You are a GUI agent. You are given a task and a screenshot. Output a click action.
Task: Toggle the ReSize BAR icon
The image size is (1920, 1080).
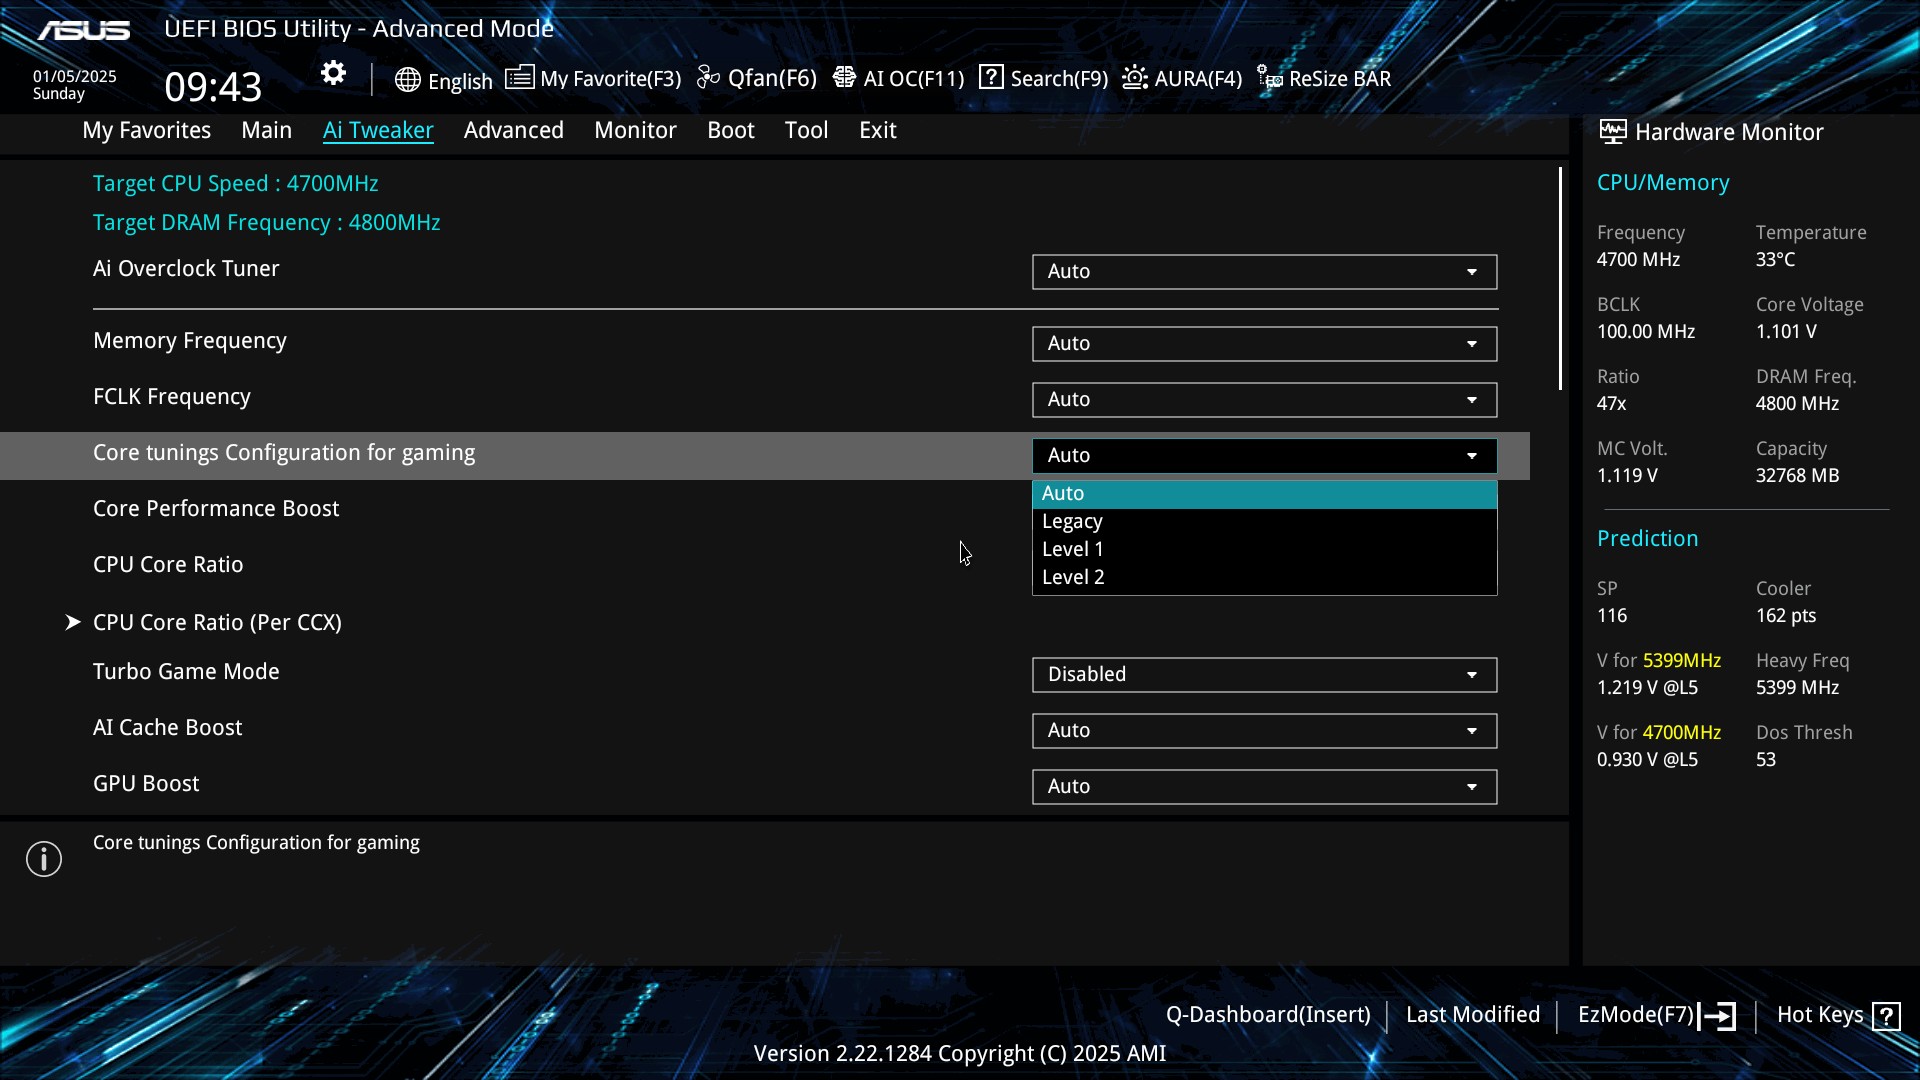click(1270, 78)
